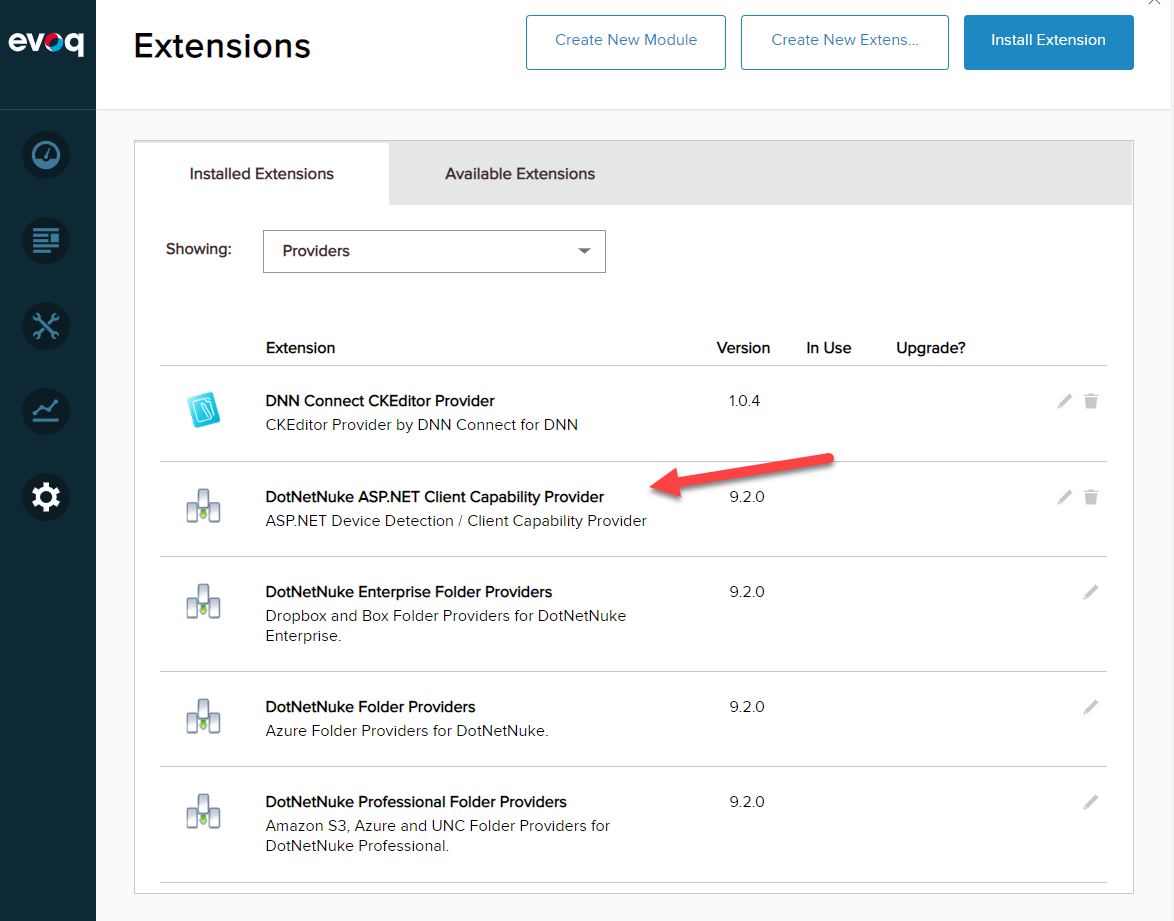1174x921 pixels.
Task: Click 'Azure Folder Providers for DotNetNuke.' description
Action: [407, 731]
